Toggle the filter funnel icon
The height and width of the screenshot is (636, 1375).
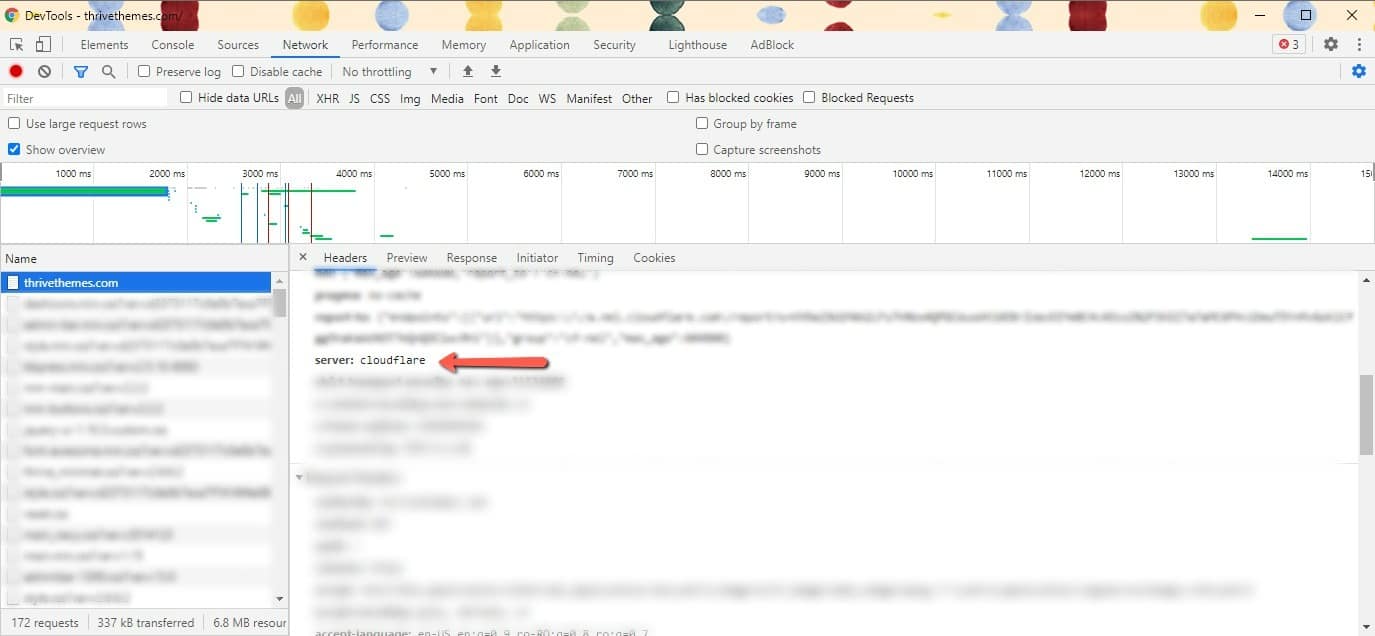80,72
